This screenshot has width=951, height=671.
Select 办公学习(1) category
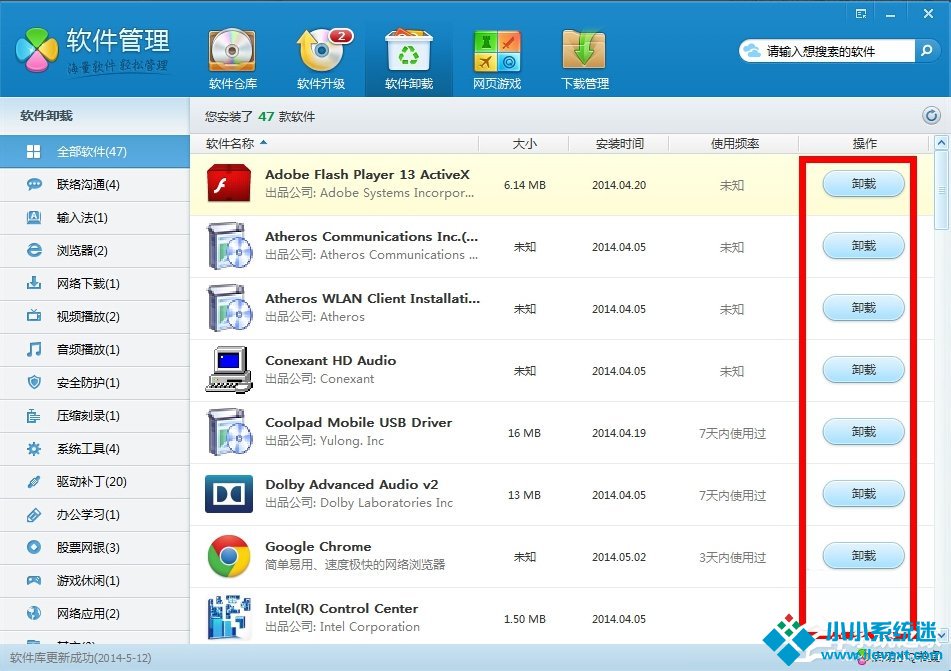pyautogui.click(x=95, y=515)
